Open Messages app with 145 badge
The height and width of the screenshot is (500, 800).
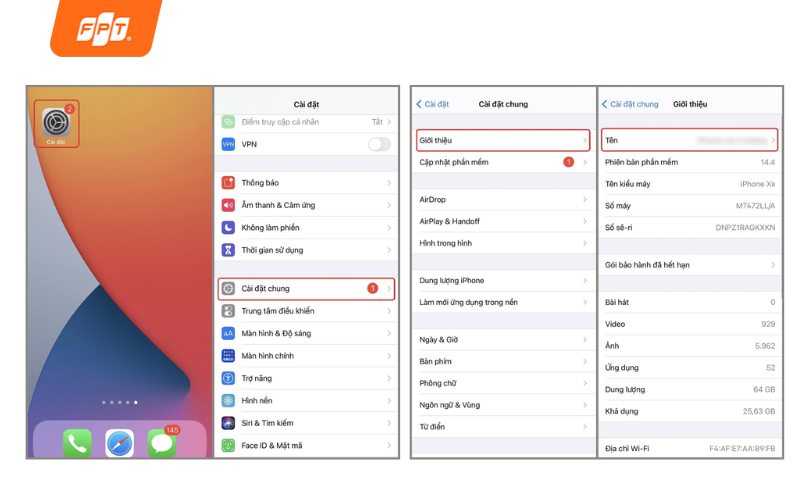(162, 441)
